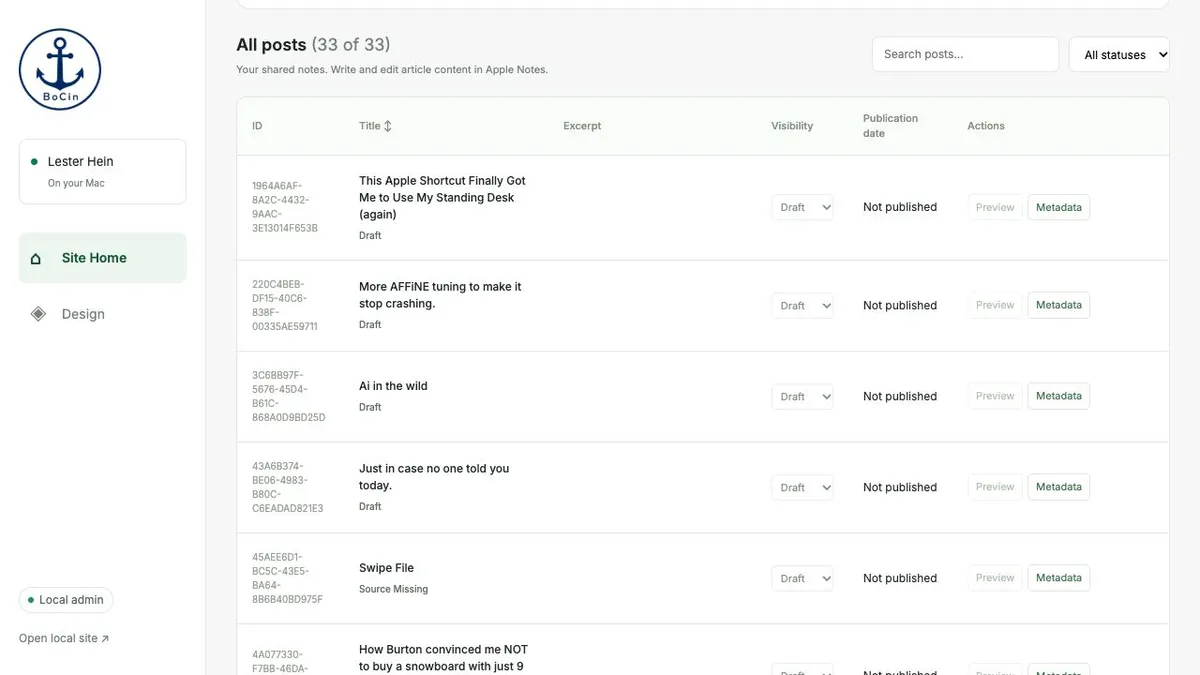Preview the Standing Desk shortcut post
The image size is (1200, 675).
(995, 207)
